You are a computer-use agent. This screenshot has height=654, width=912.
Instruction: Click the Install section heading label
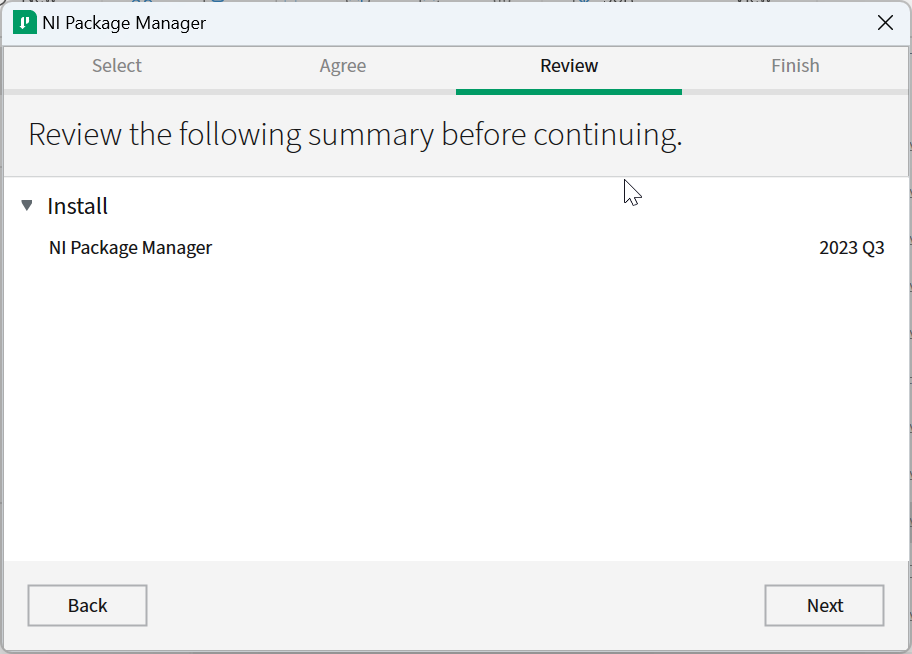point(78,206)
